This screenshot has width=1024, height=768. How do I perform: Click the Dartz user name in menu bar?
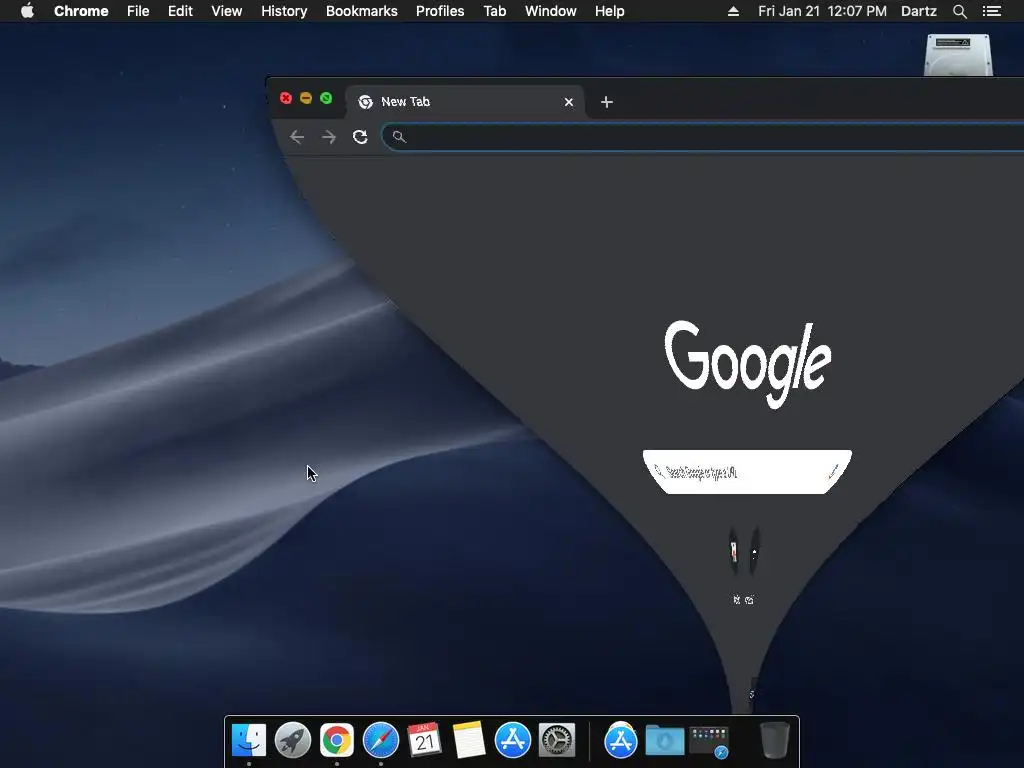coord(918,11)
